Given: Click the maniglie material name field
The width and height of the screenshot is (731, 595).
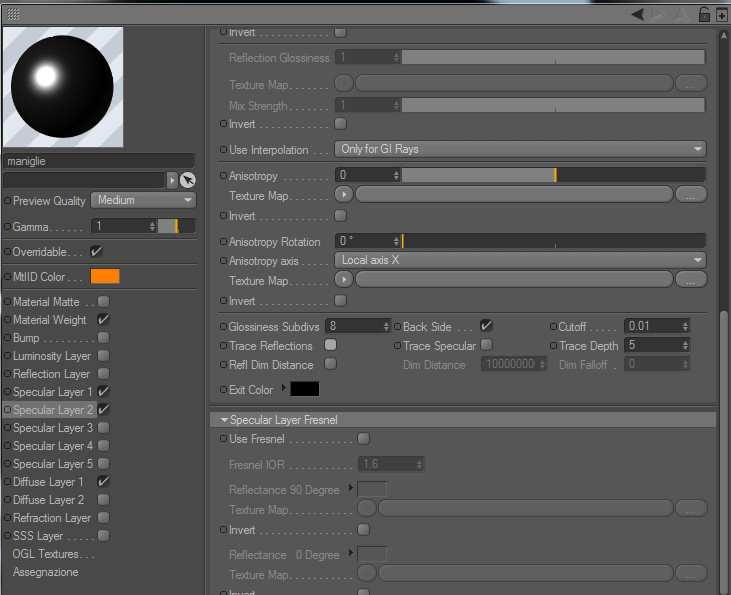Looking at the screenshot, I should [x=99, y=161].
